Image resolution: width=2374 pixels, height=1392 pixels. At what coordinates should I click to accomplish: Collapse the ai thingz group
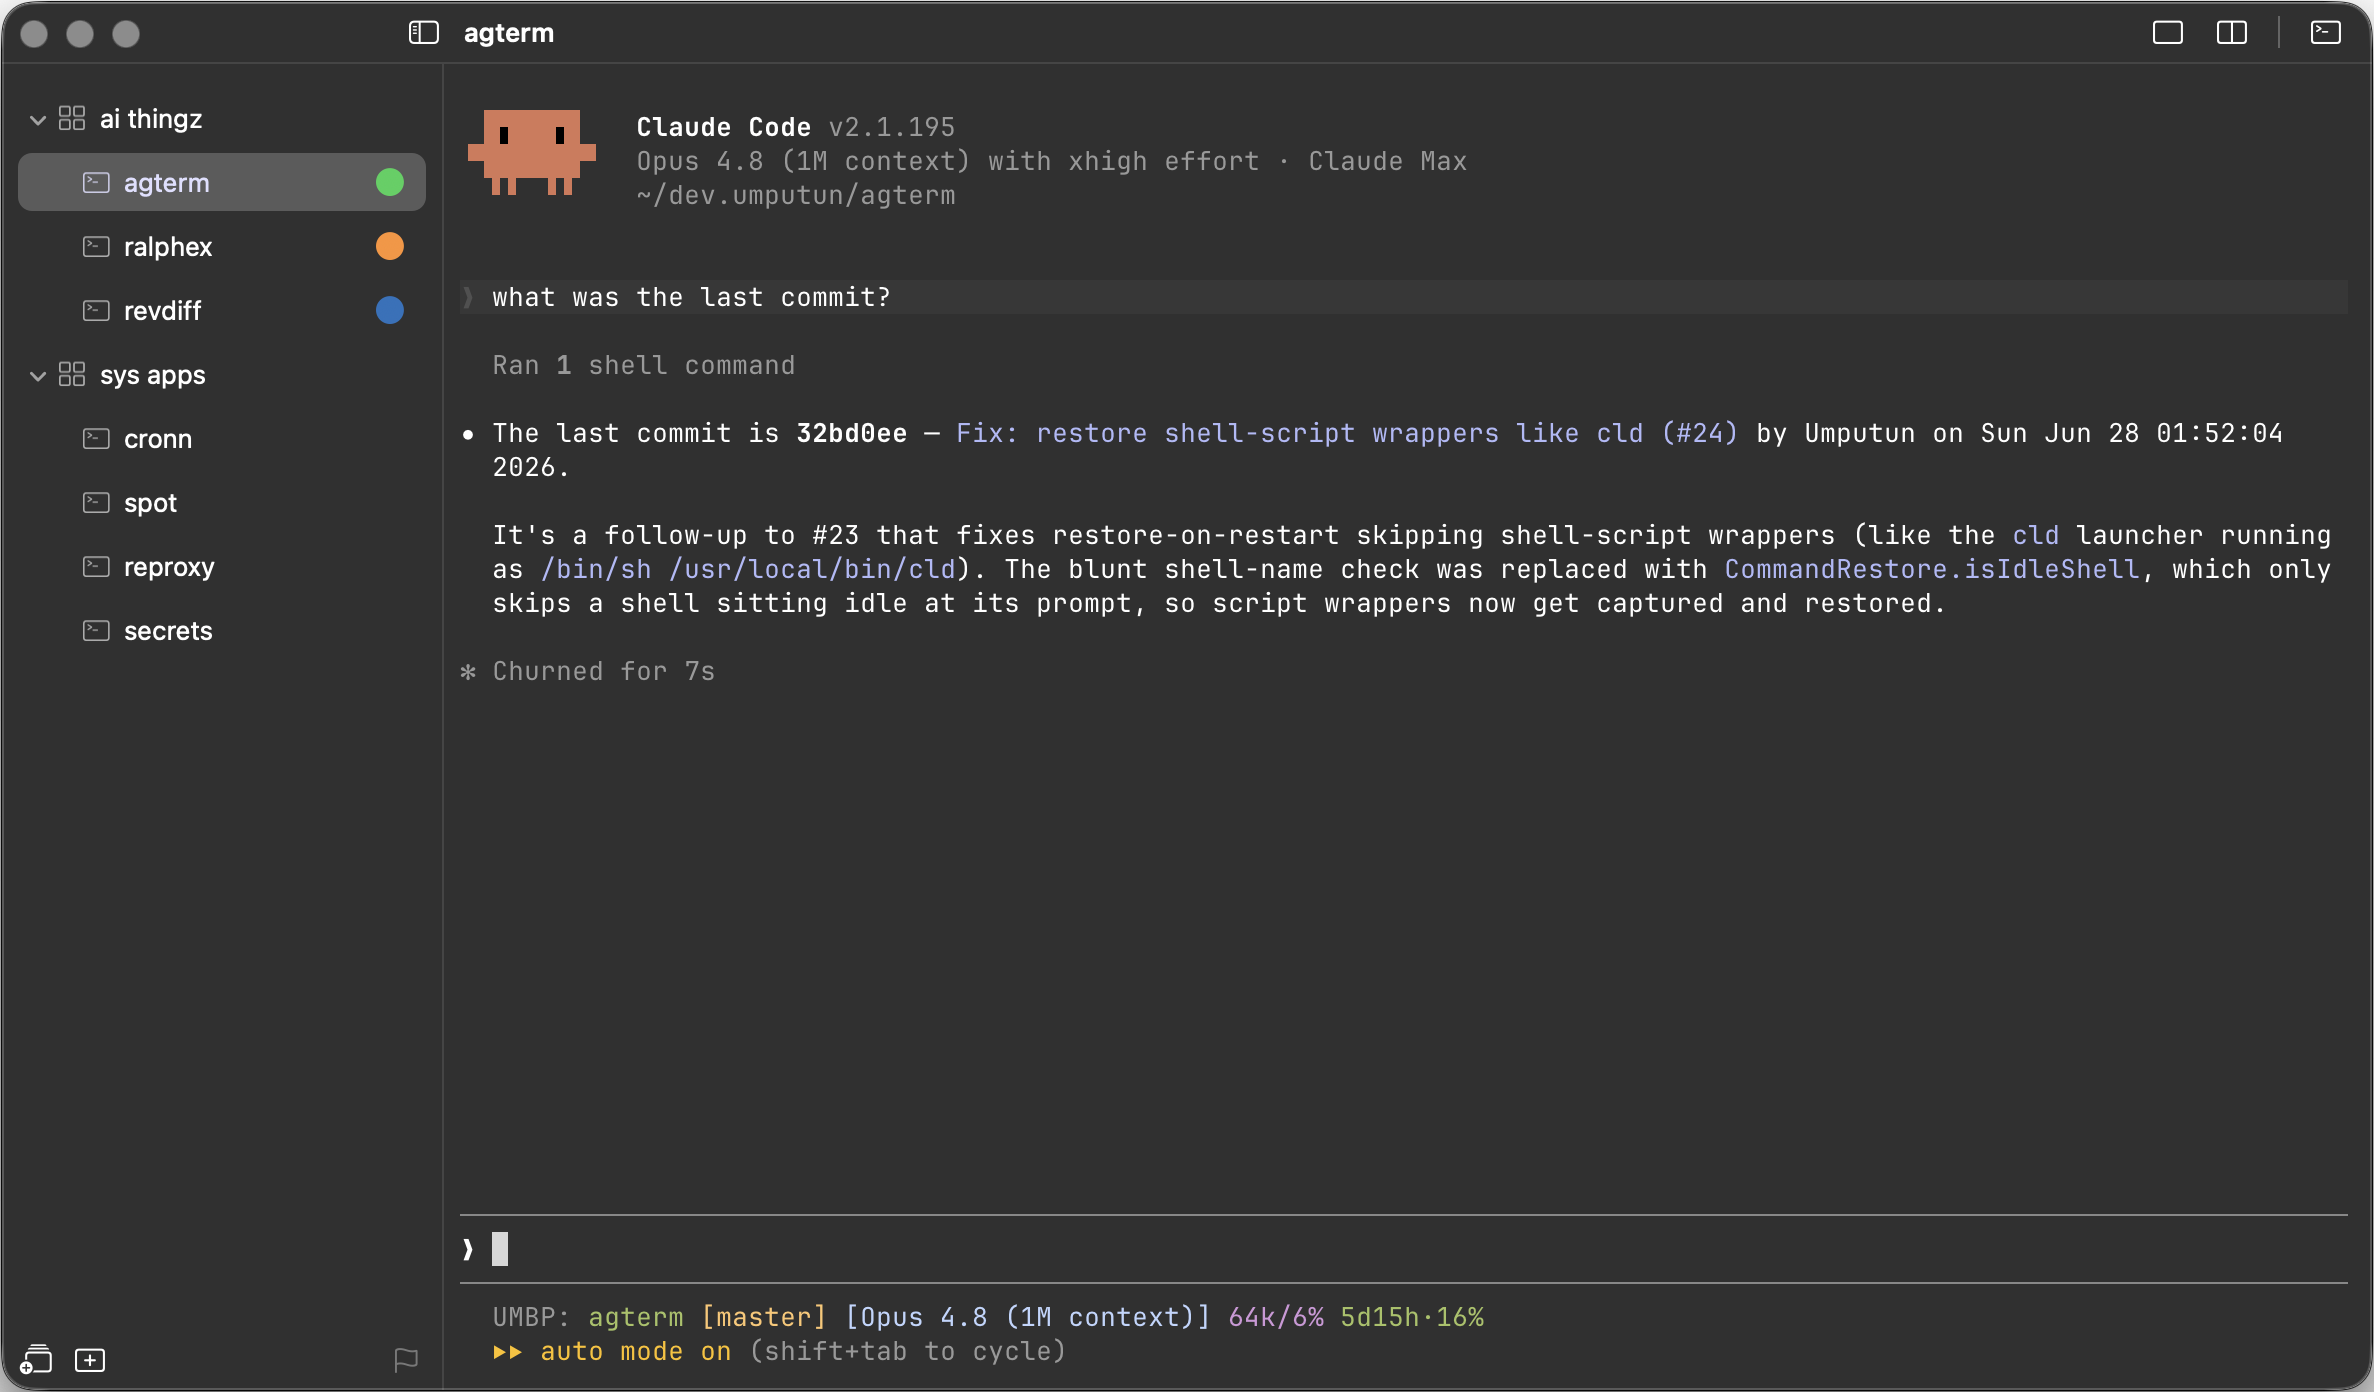38,120
